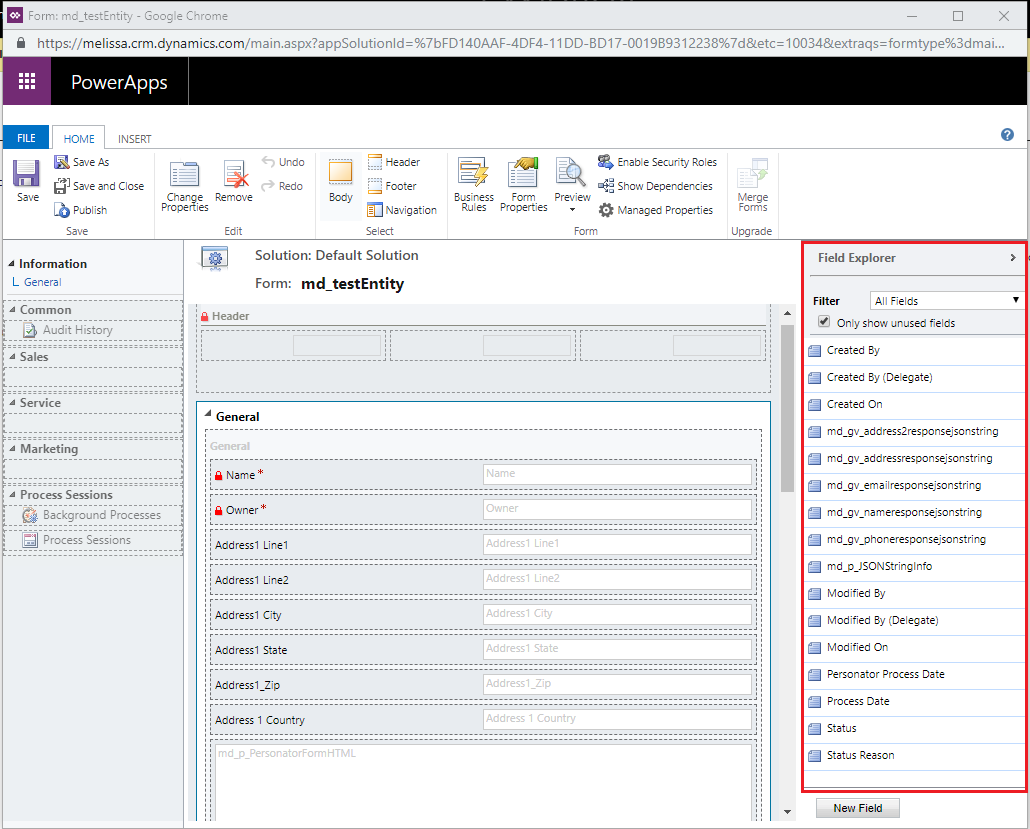Open the FILE menu tab
1030x829 pixels.
[26, 138]
